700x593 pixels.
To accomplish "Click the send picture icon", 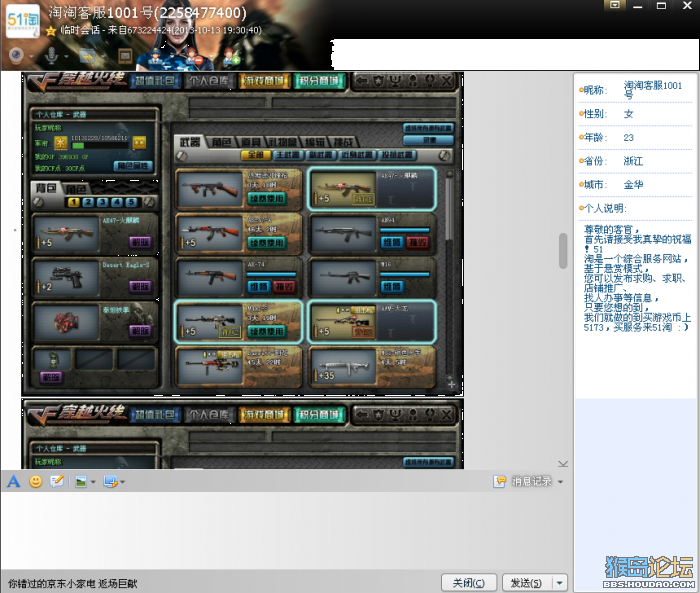I will coord(81,482).
